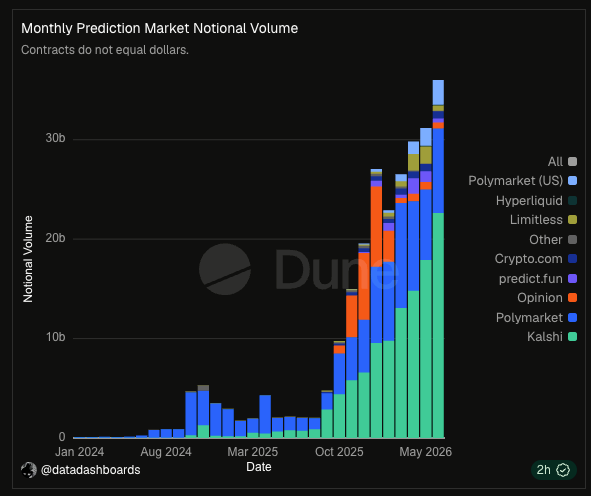This screenshot has height=496, width=591.
Task: Toggle the Limitless legend swatch
Action: (x=572, y=220)
